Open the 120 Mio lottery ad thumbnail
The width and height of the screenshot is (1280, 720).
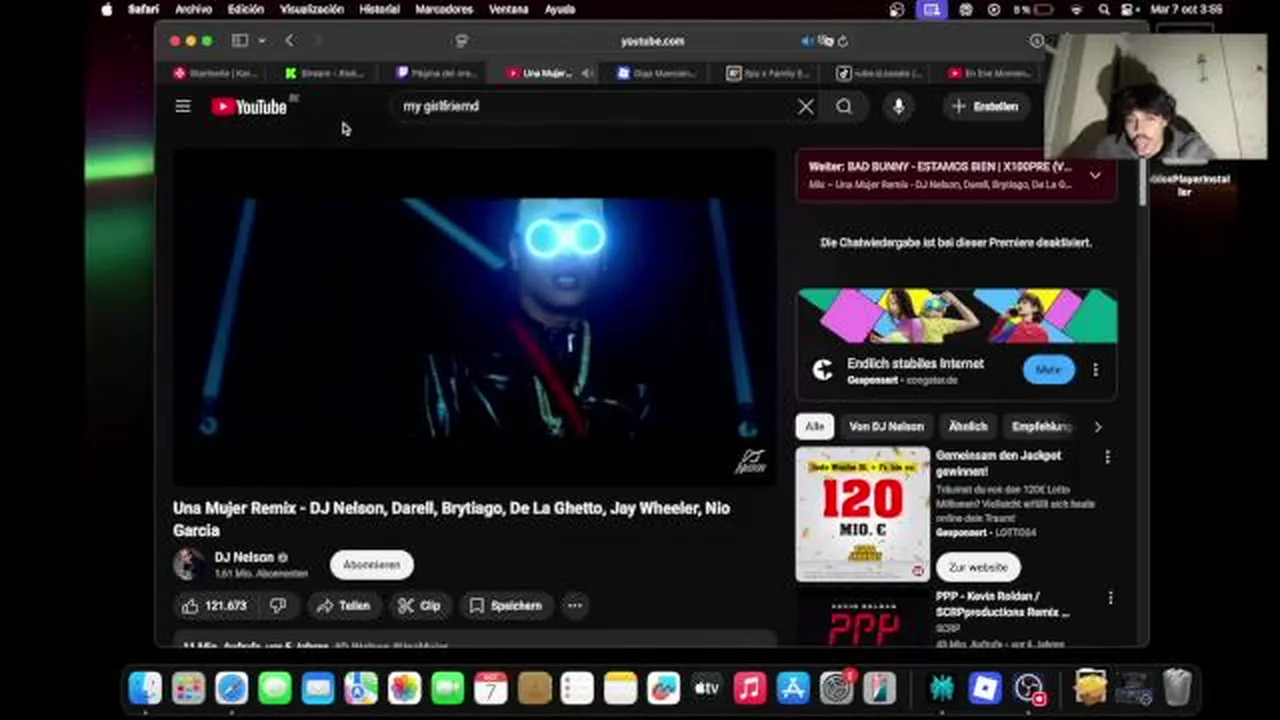tap(862, 514)
